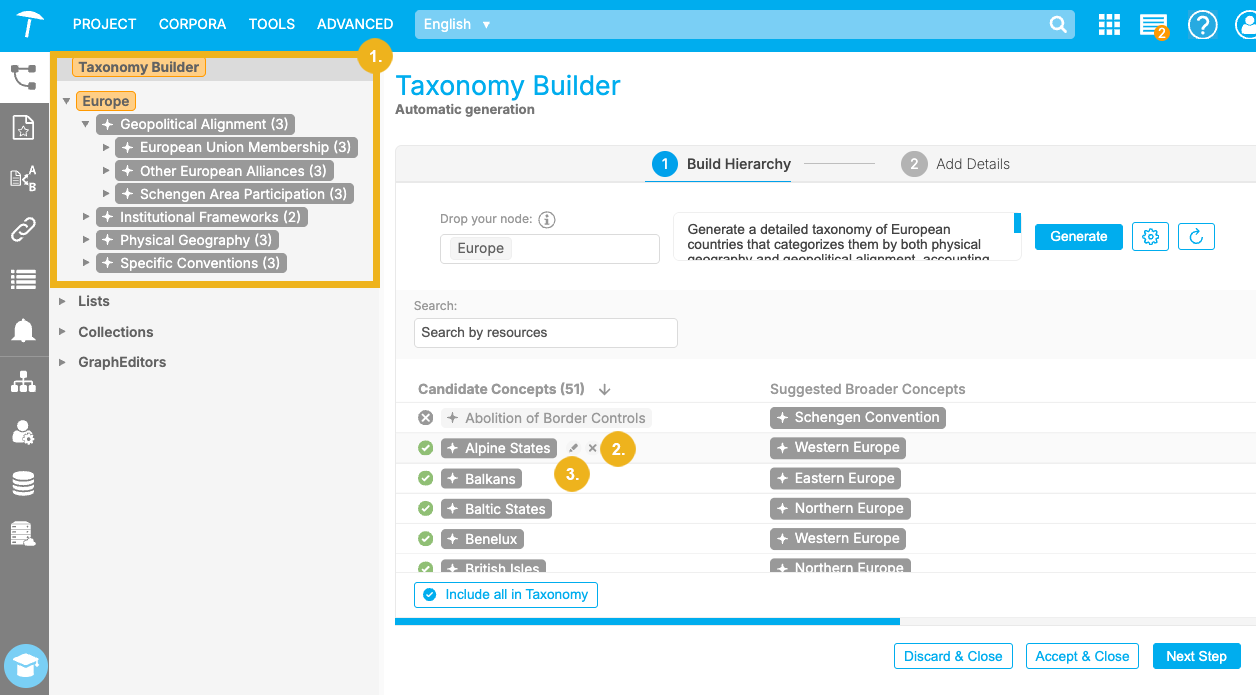Screen dimensions: 1256x695
Task: Open the CORPORA menu
Action: [192, 24]
